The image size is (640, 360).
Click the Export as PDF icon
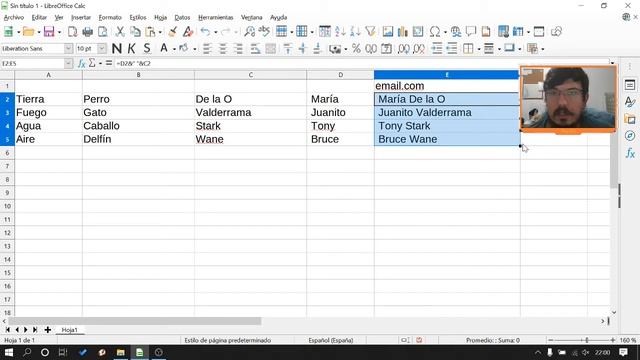pos(73,31)
